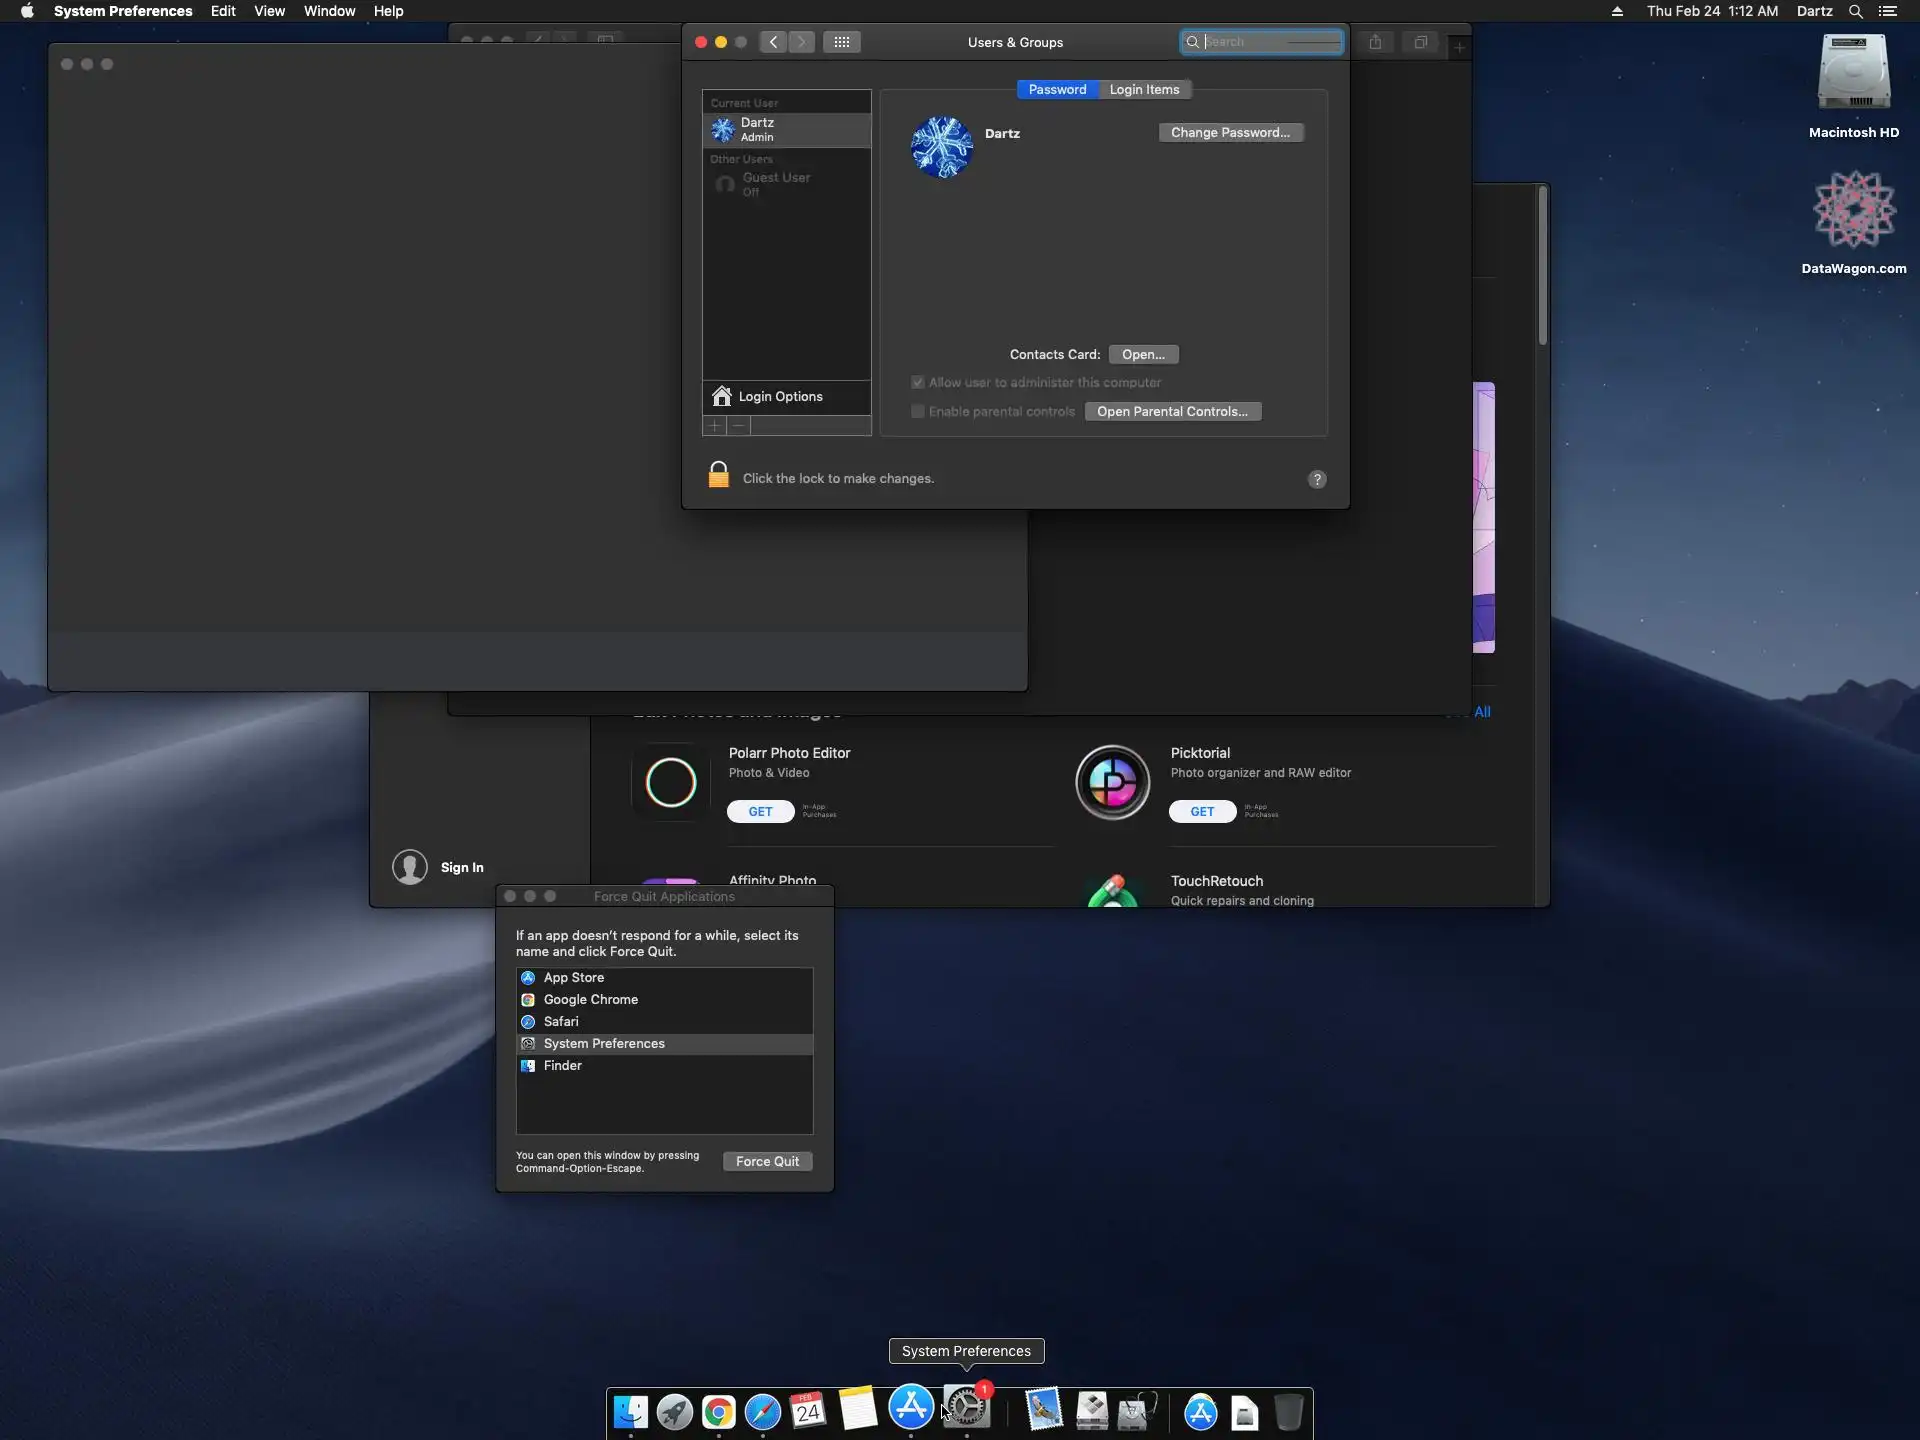Open the Window menu
Image resolution: width=1920 pixels, height=1440 pixels.
click(329, 11)
